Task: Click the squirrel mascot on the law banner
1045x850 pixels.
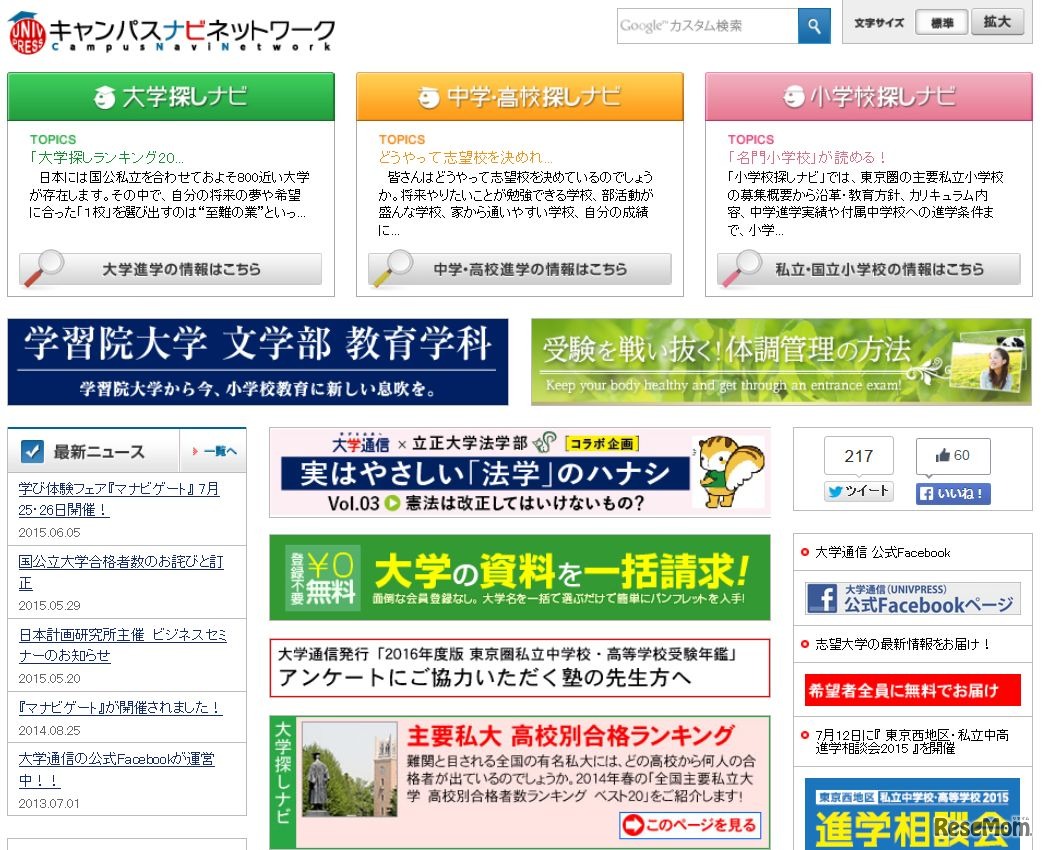Action: (x=728, y=470)
